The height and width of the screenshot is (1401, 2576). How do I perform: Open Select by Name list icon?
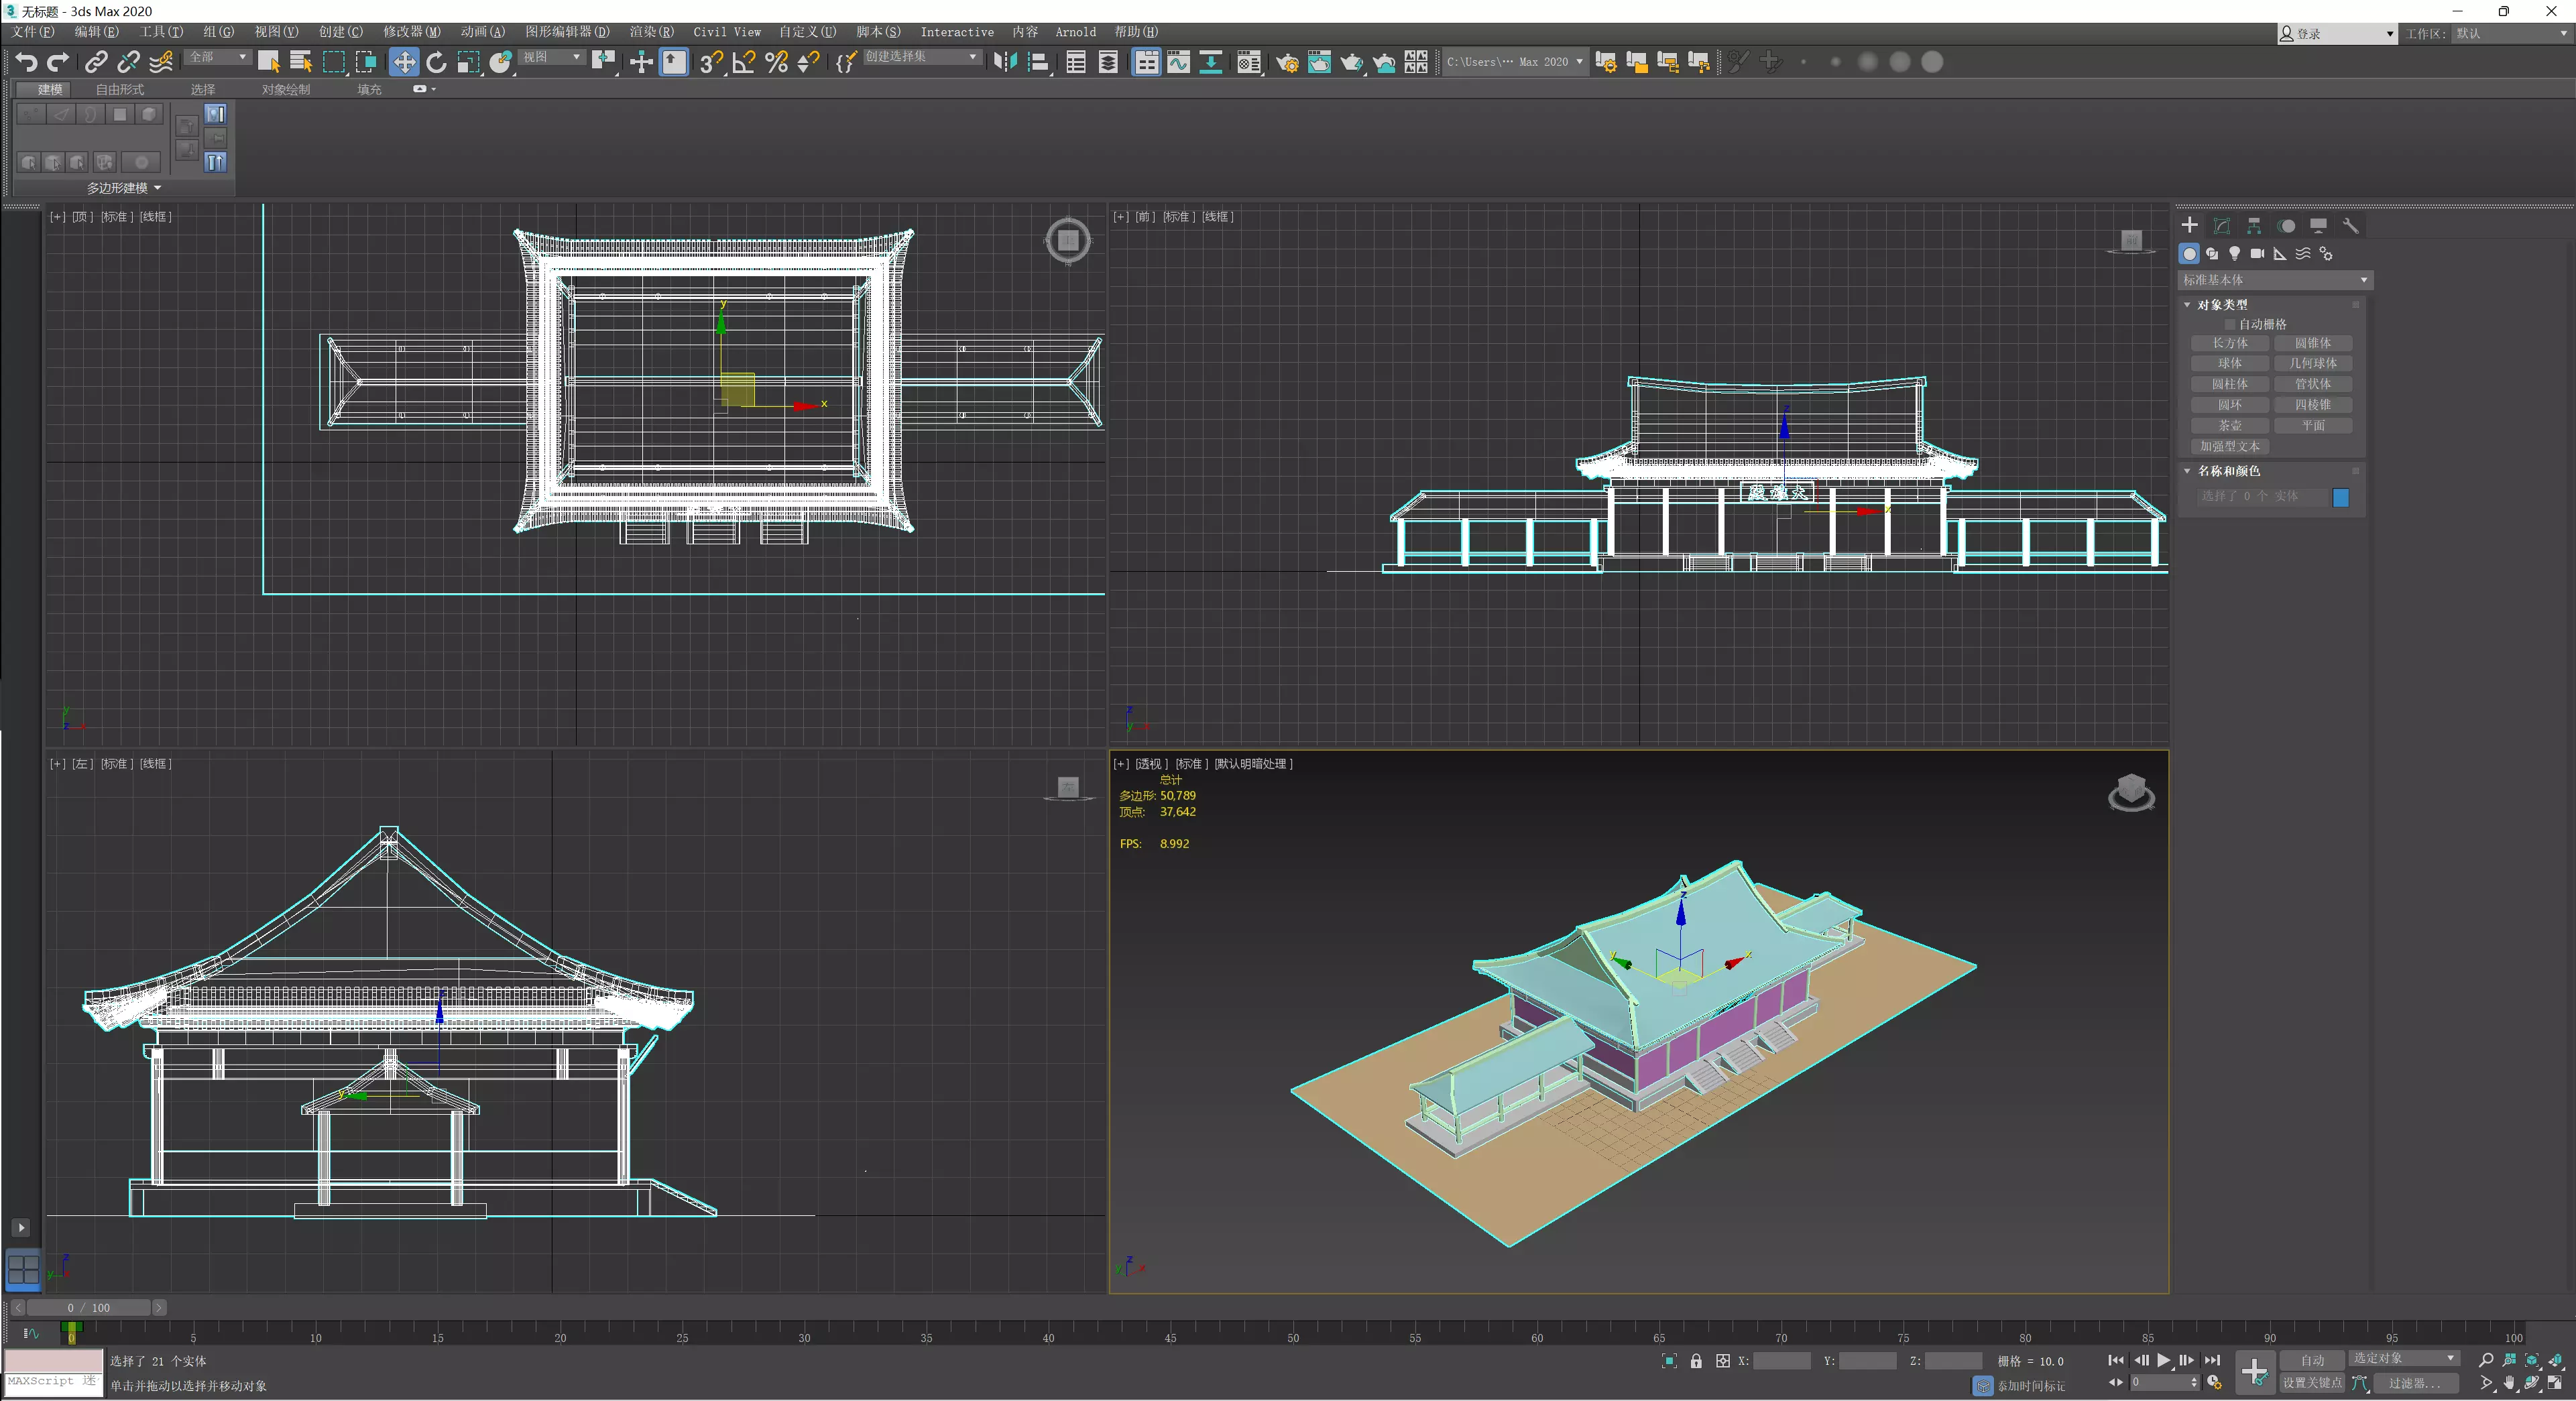(300, 62)
